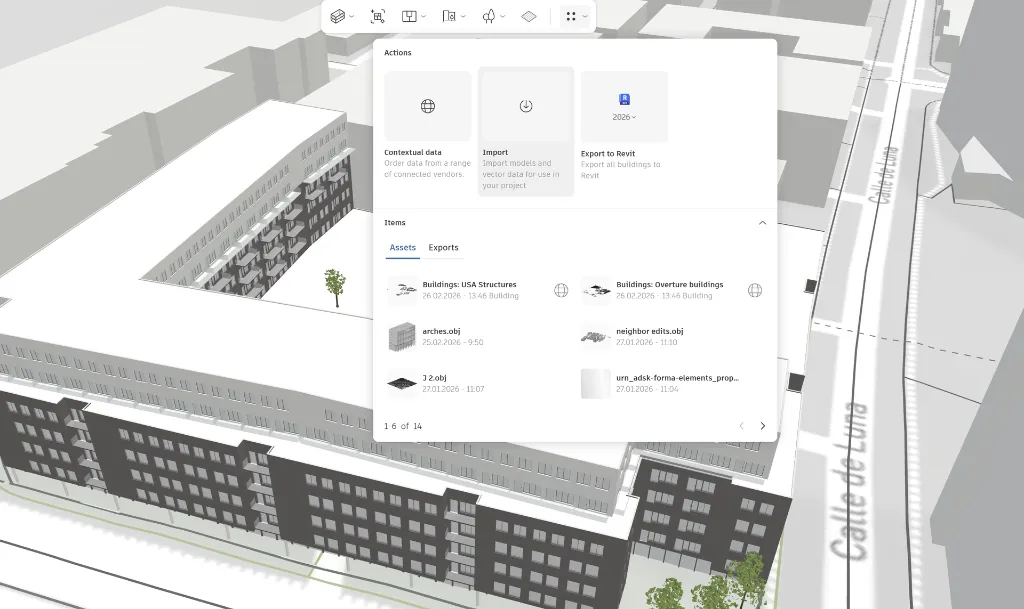Click the four-dot library icon
The image size is (1024, 609).
[x=571, y=16]
